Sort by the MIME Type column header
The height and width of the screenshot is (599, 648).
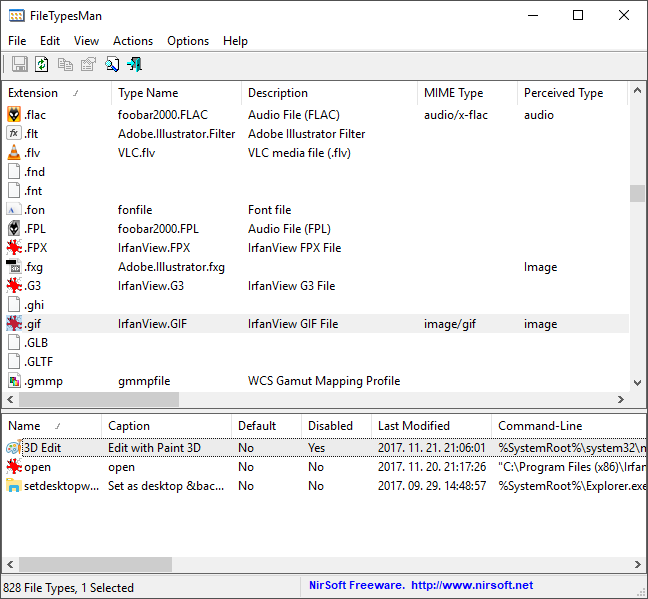tap(453, 93)
